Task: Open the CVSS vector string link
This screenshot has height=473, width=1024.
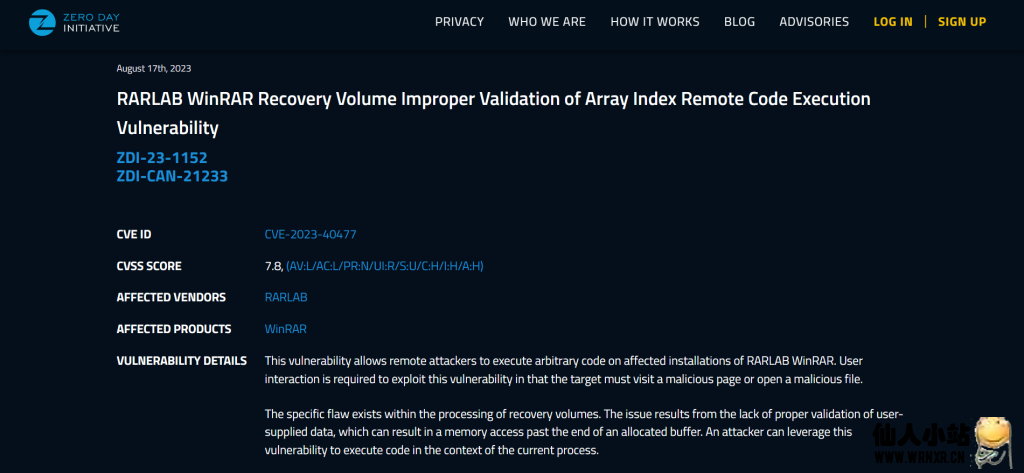Action: tap(385, 266)
